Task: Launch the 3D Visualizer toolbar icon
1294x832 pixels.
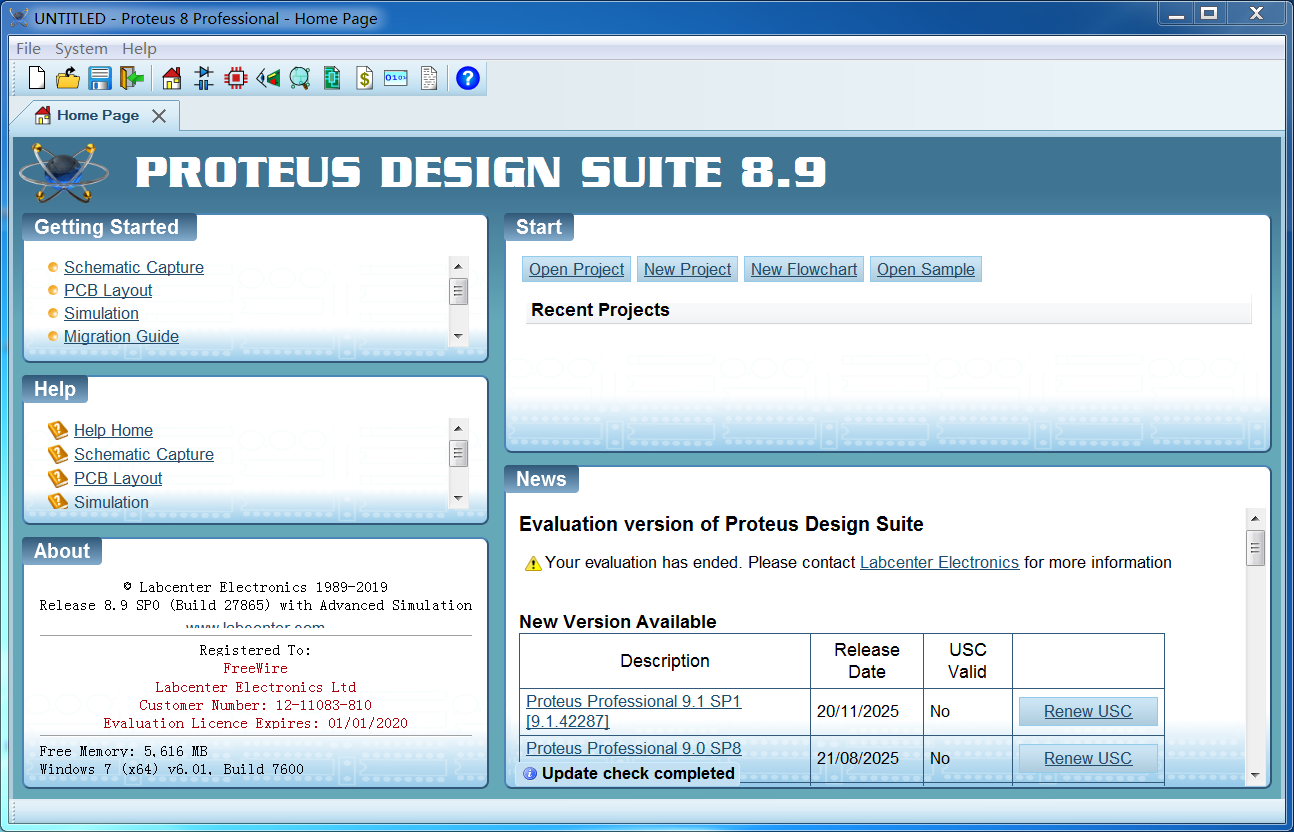Action: 268,78
